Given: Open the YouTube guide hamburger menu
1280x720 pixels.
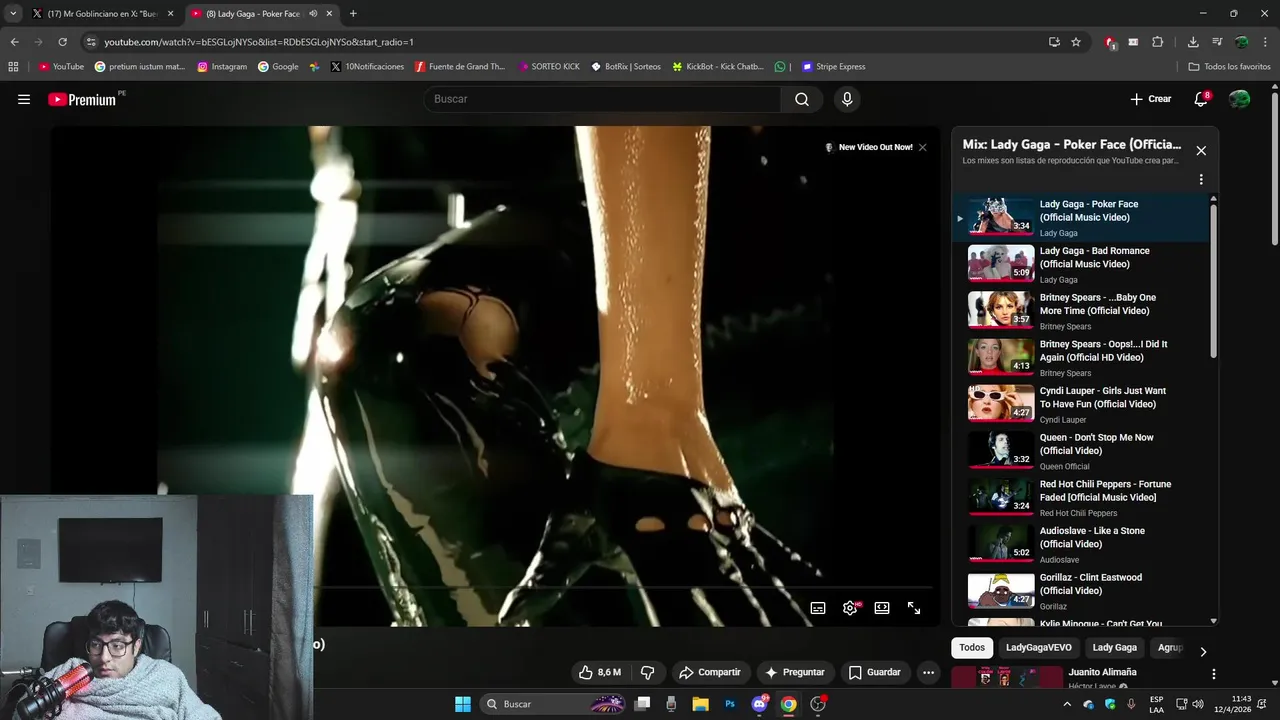Looking at the screenshot, I should coord(24,99).
